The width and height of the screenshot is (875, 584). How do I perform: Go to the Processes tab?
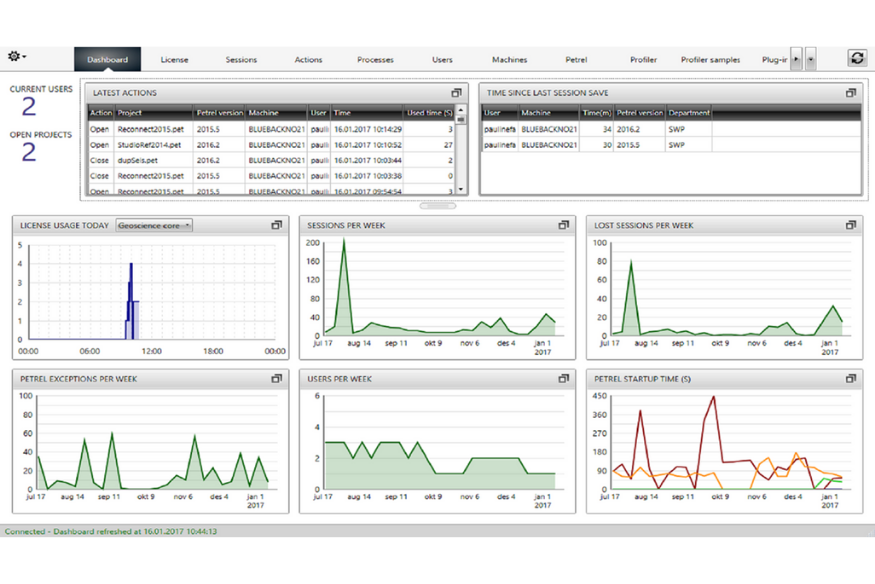click(x=375, y=59)
